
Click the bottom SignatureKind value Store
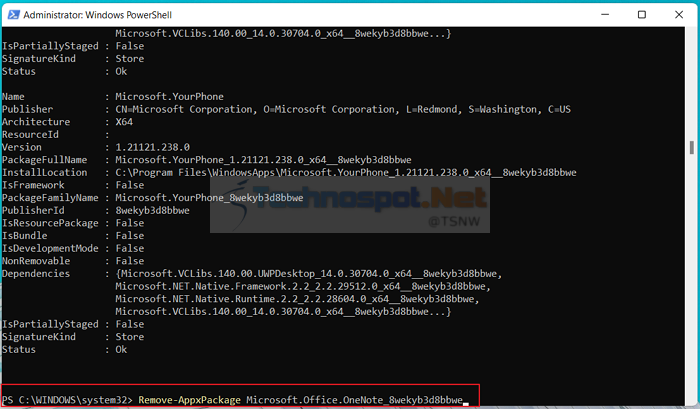click(129, 337)
